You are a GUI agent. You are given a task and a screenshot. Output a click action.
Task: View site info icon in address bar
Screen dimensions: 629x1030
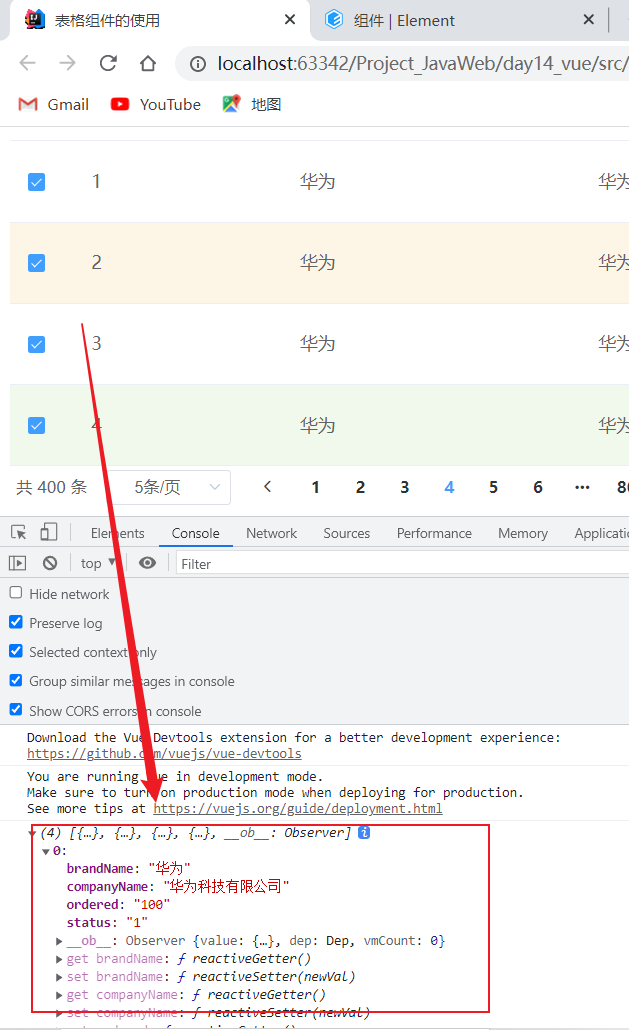point(198,64)
